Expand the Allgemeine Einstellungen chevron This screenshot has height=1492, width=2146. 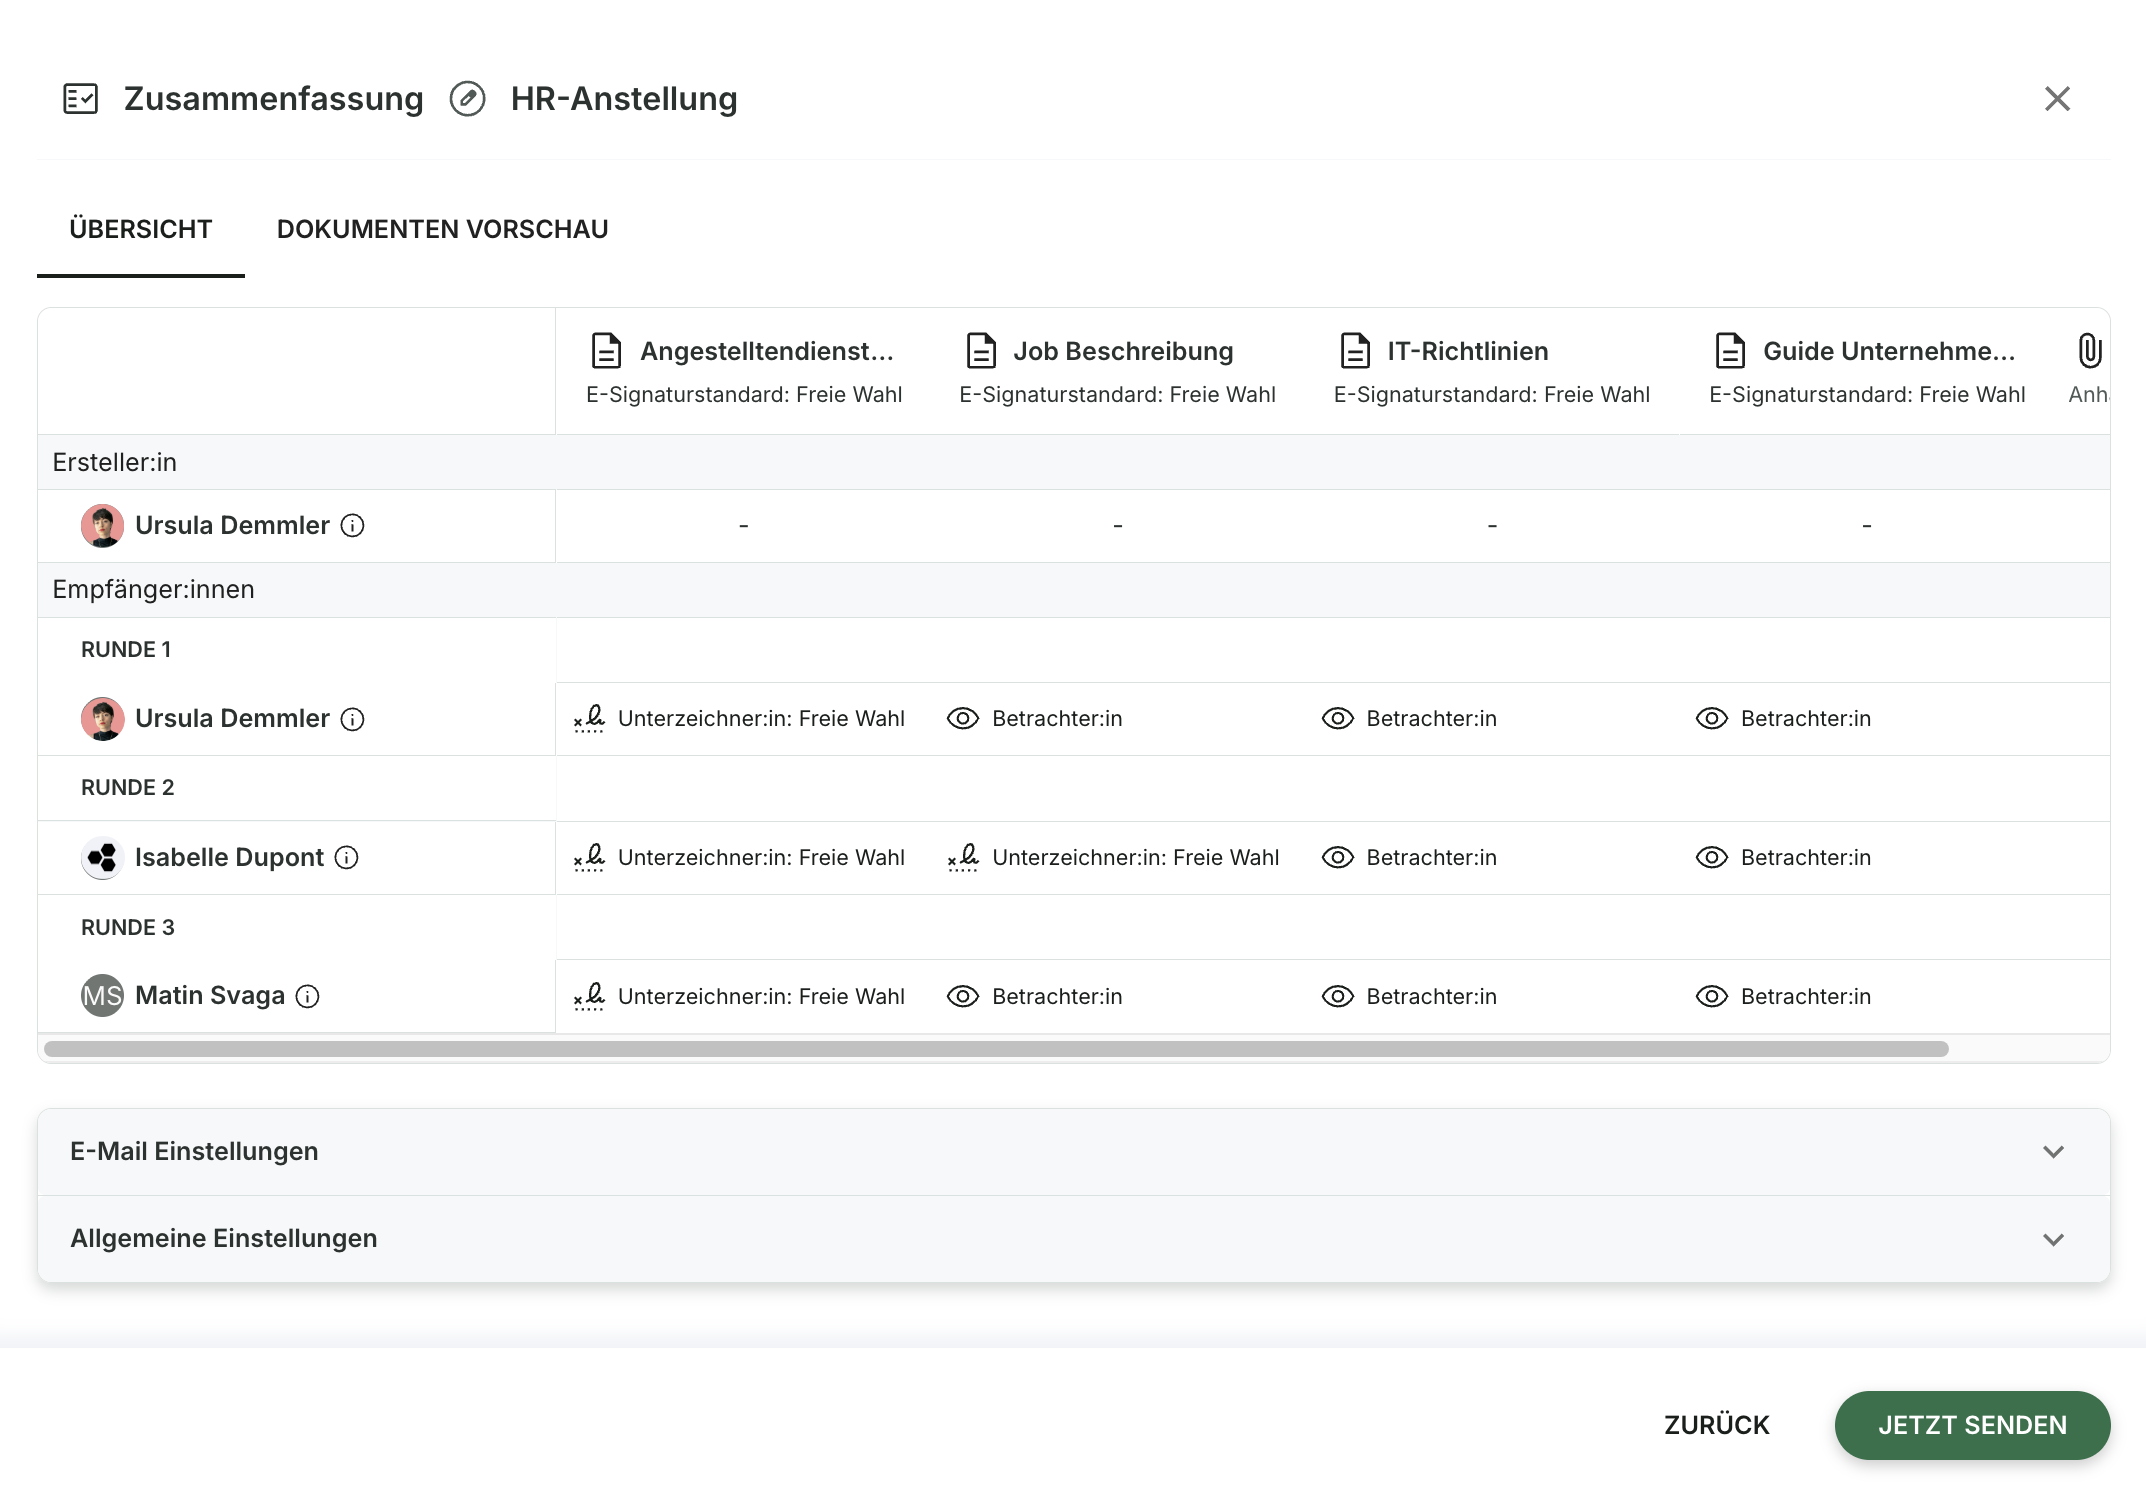point(2054,1240)
